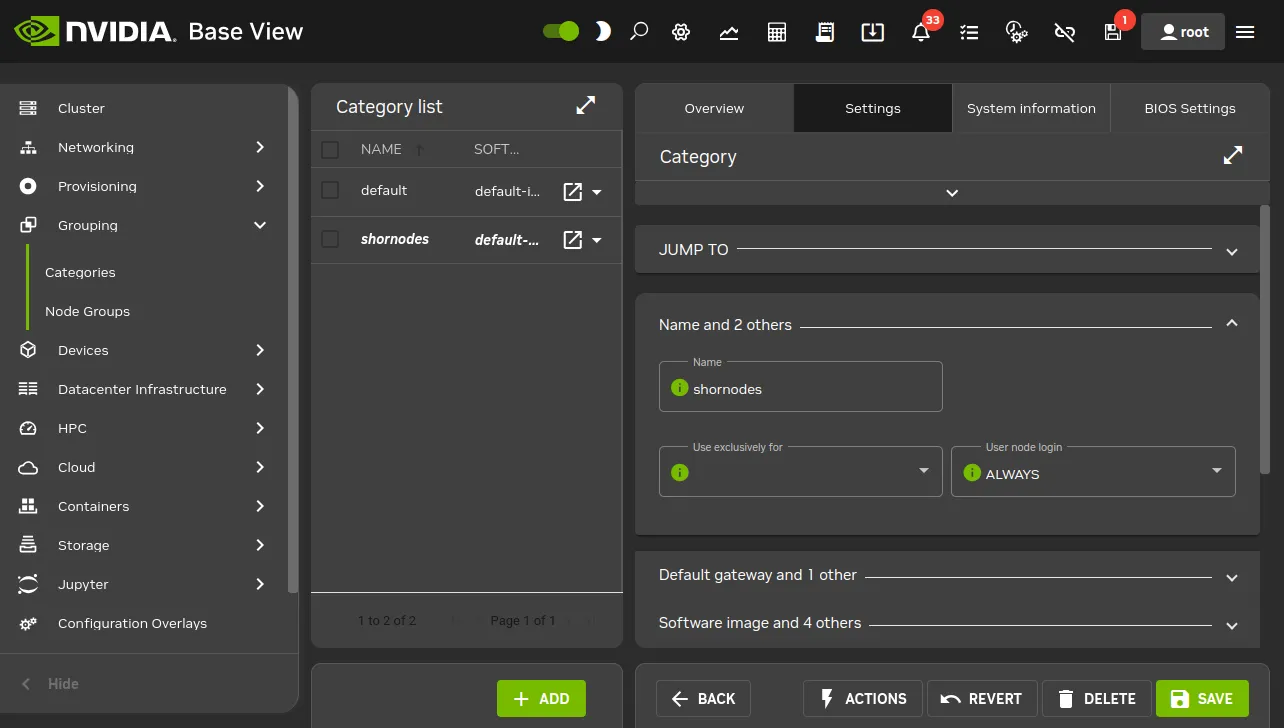Click the DELETE button
Image resolution: width=1284 pixels, height=728 pixels.
point(1096,698)
